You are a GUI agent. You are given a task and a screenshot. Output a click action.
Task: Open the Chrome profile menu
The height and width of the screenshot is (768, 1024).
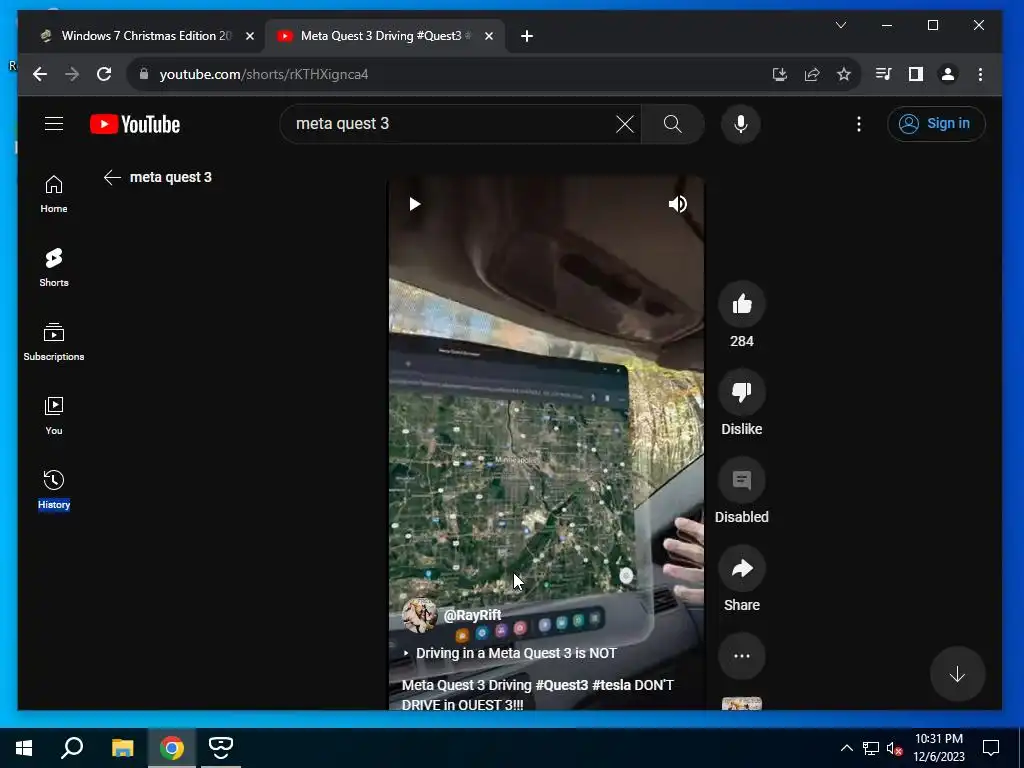(948, 74)
